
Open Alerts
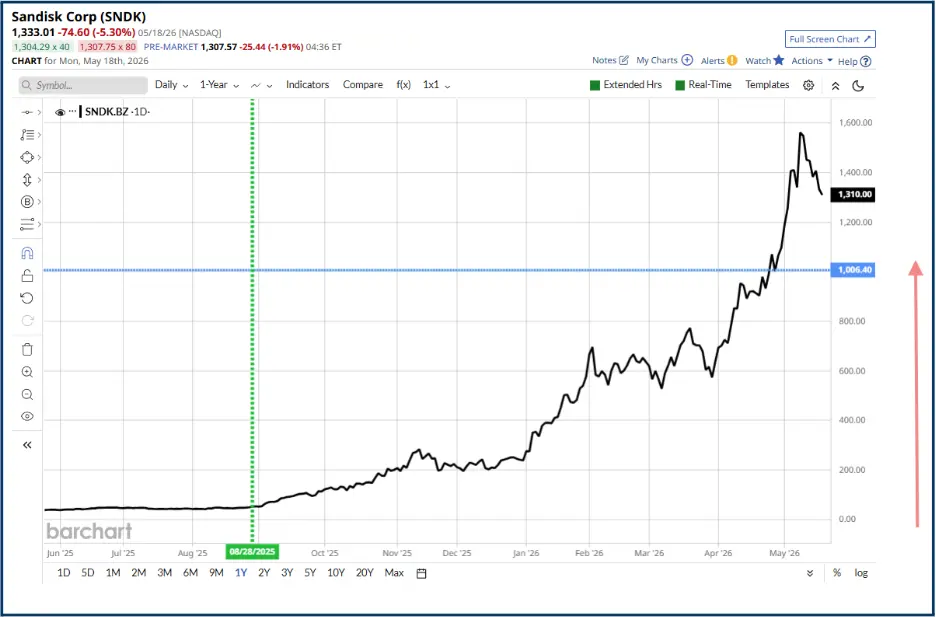(719, 60)
